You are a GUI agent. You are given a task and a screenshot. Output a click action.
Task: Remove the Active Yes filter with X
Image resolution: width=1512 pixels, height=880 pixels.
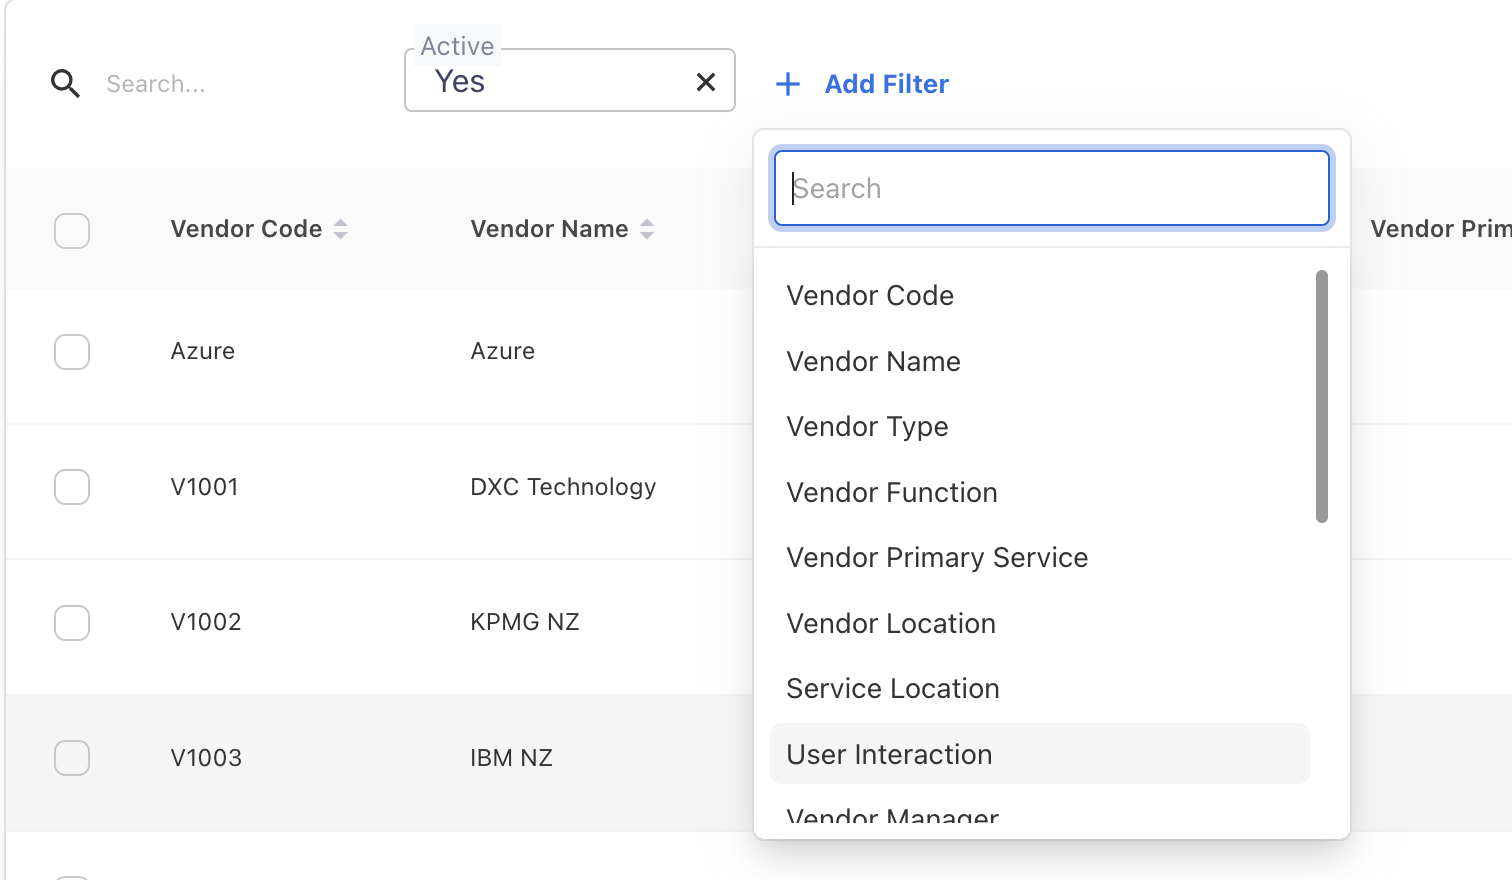pos(705,82)
